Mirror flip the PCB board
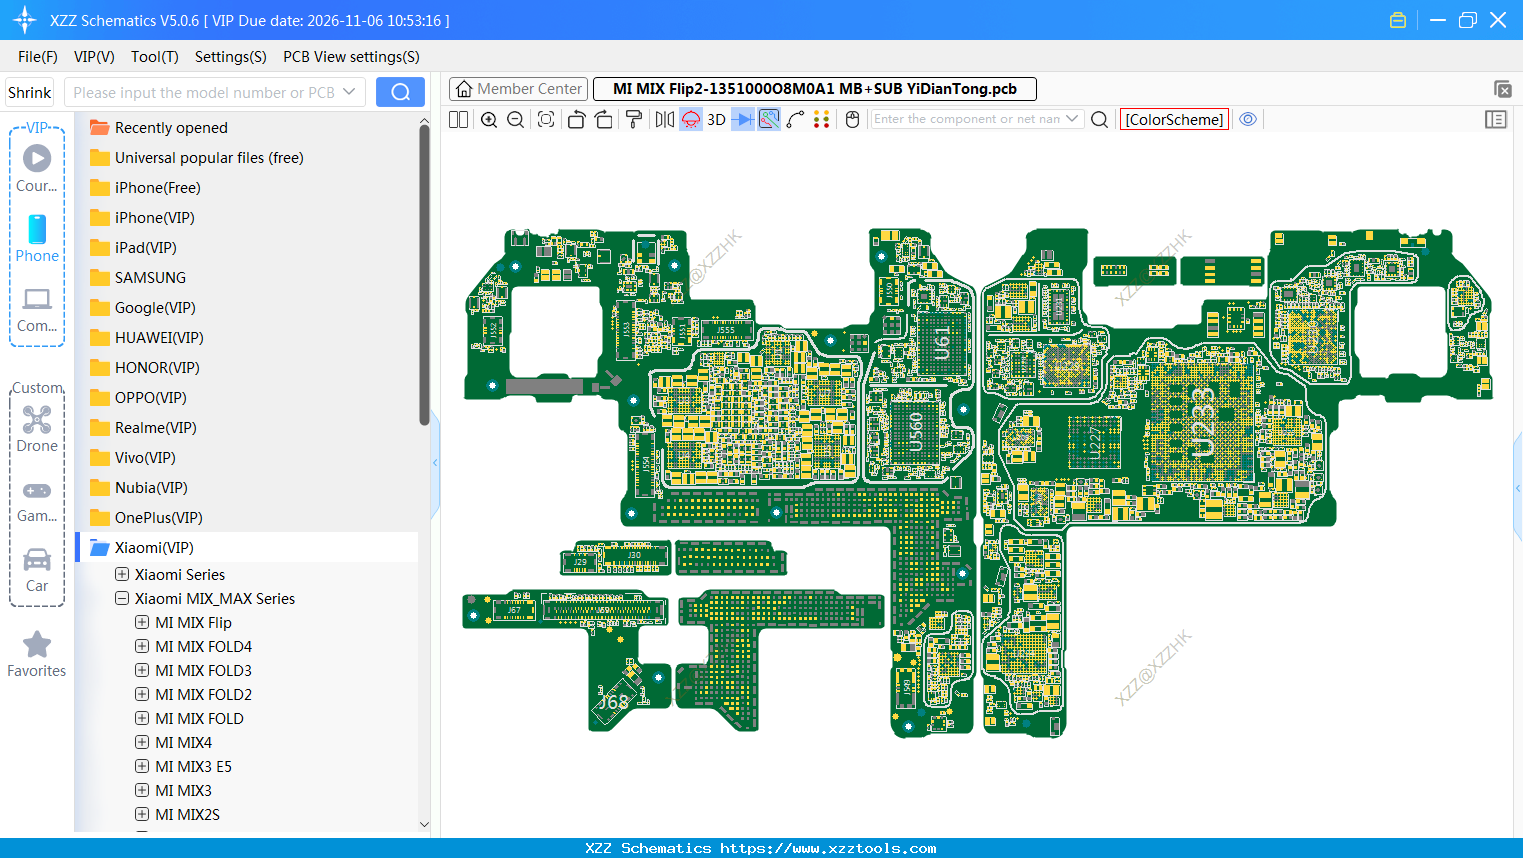The width and height of the screenshot is (1523, 858). (665, 119)
